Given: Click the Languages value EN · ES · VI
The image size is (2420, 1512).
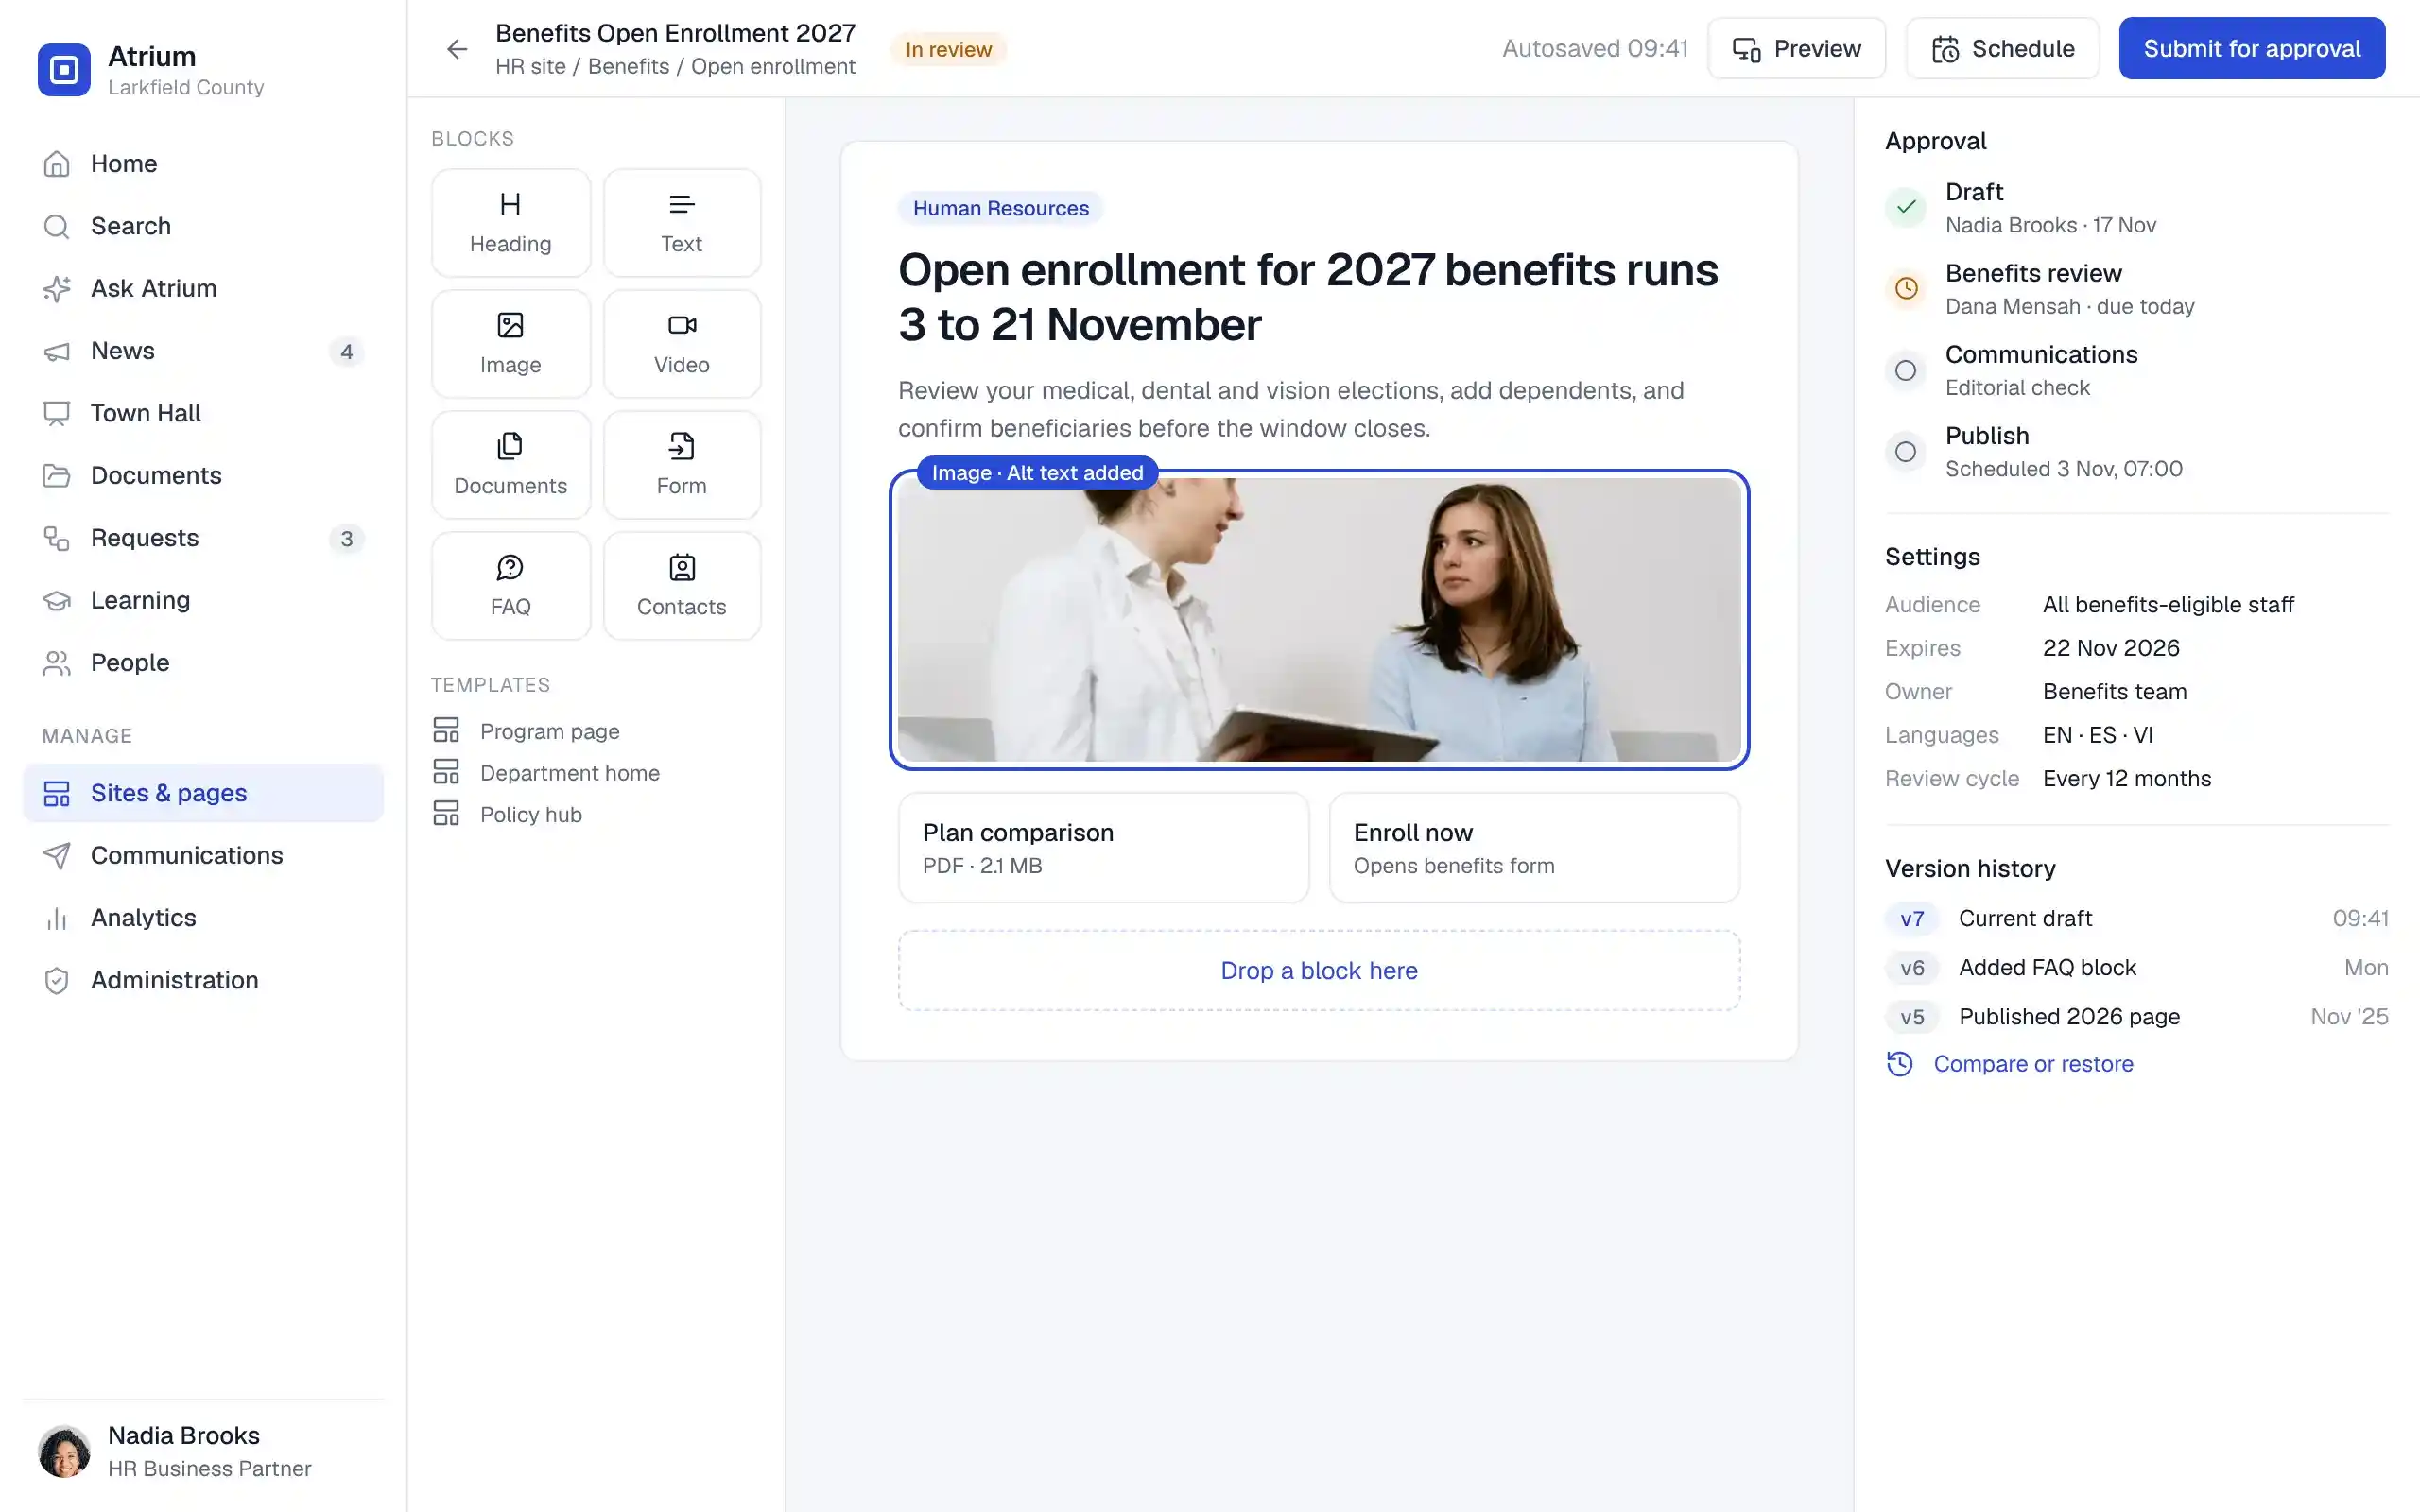Looking at the screenshot, I should pos(2097,735).
